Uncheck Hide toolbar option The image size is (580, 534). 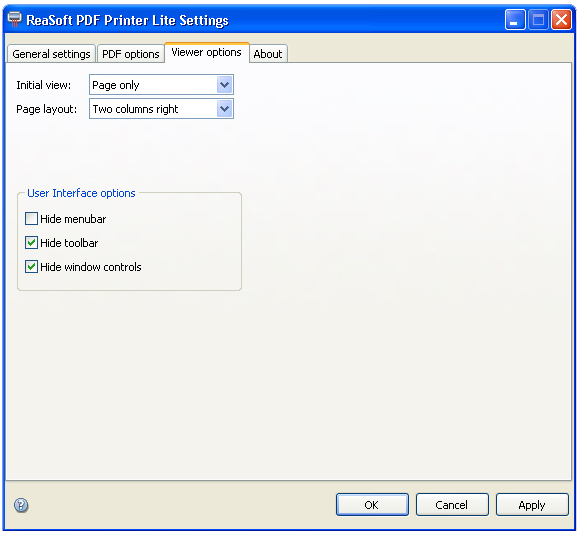(x=31, y=243)
